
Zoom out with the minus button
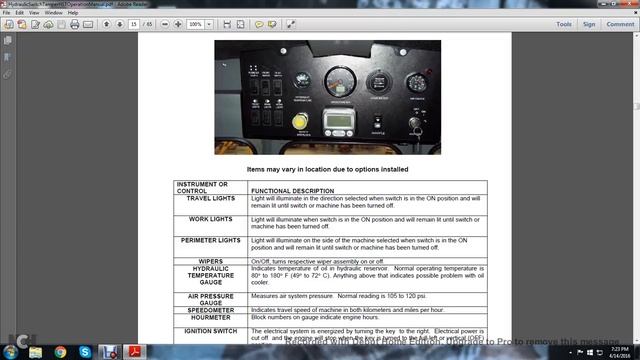tap(164, 24)
